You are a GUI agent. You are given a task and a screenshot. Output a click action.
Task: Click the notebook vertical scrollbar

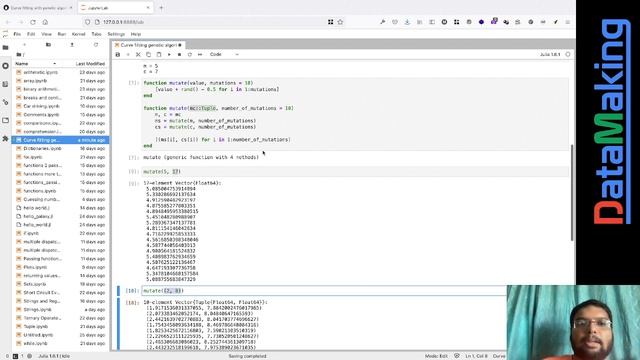coord(572,192)
